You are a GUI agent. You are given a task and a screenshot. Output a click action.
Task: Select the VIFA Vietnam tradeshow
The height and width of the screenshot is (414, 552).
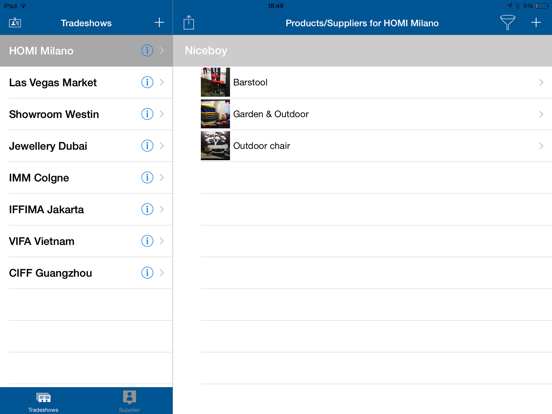click(86, 241)
